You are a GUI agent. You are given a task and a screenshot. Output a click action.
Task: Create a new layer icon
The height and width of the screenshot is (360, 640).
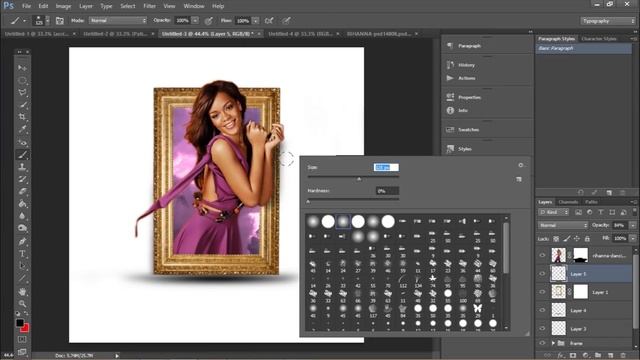click(x=611, y=356)
